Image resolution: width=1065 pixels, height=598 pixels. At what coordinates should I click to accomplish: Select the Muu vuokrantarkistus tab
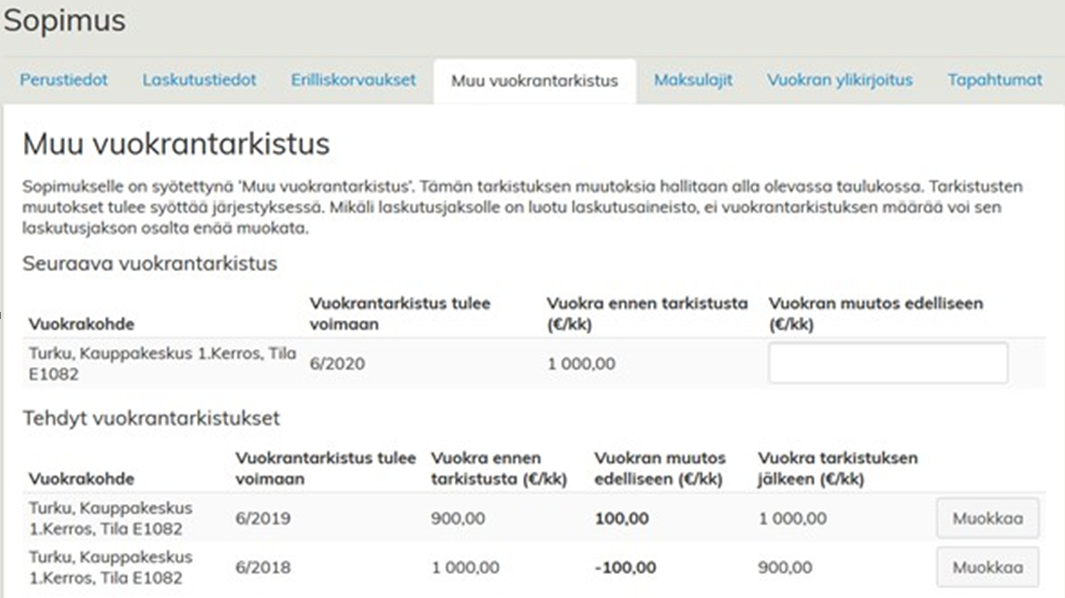534,81
